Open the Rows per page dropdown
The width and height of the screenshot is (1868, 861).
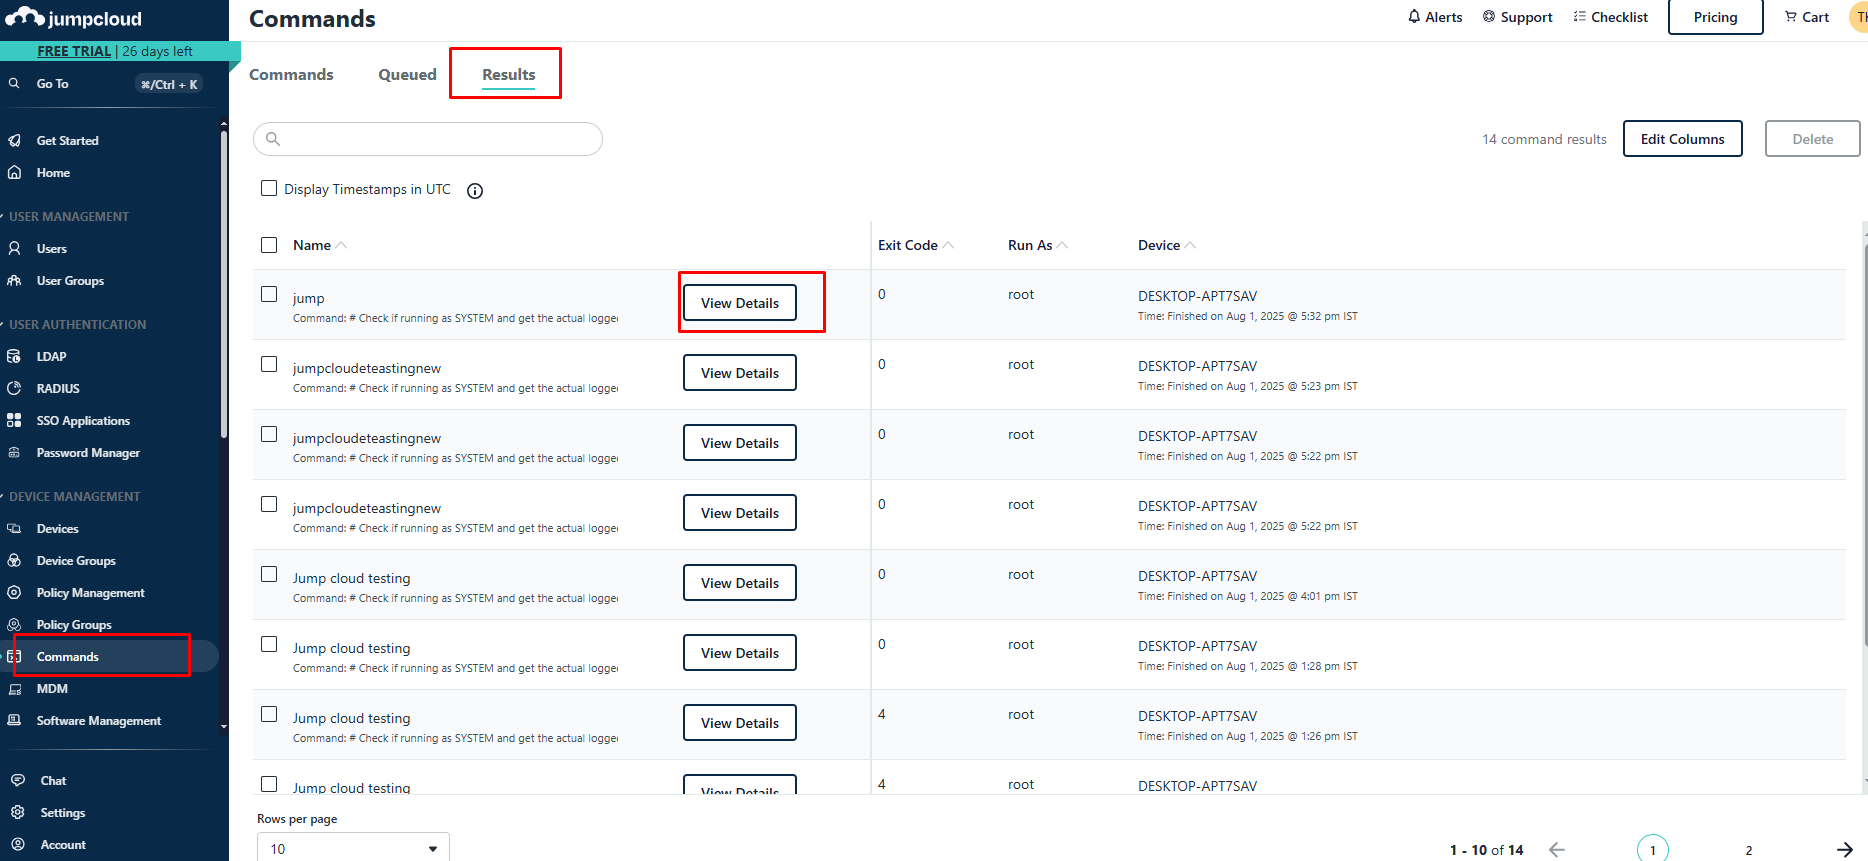(x=353, y=848)
